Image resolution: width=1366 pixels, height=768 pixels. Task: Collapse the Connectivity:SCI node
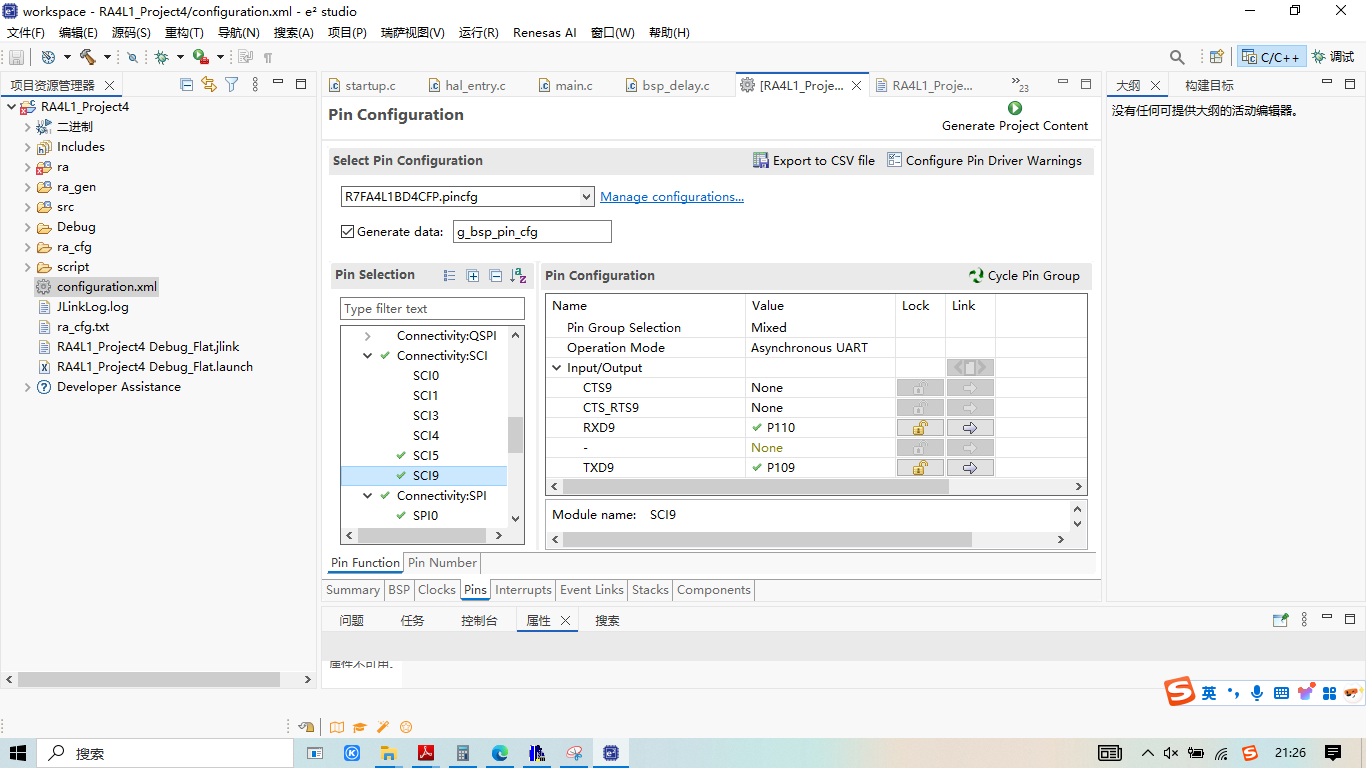[x=367, y=356]
